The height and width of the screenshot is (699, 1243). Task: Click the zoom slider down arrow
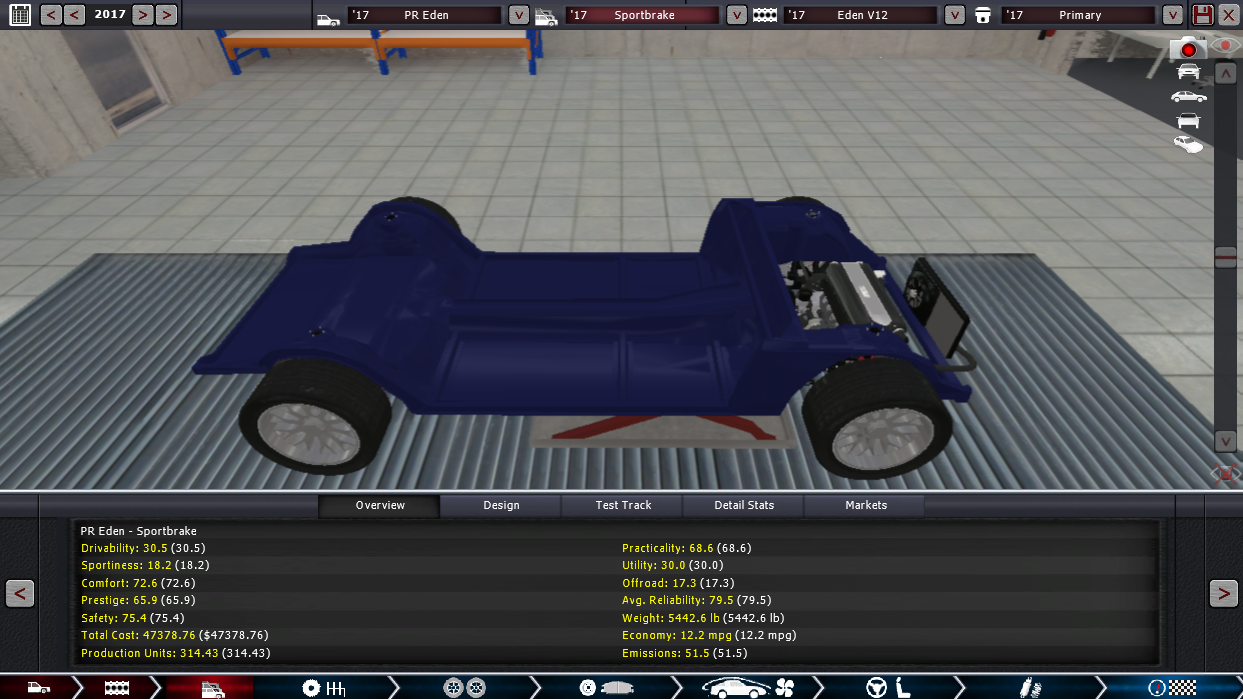[1226, 441]
